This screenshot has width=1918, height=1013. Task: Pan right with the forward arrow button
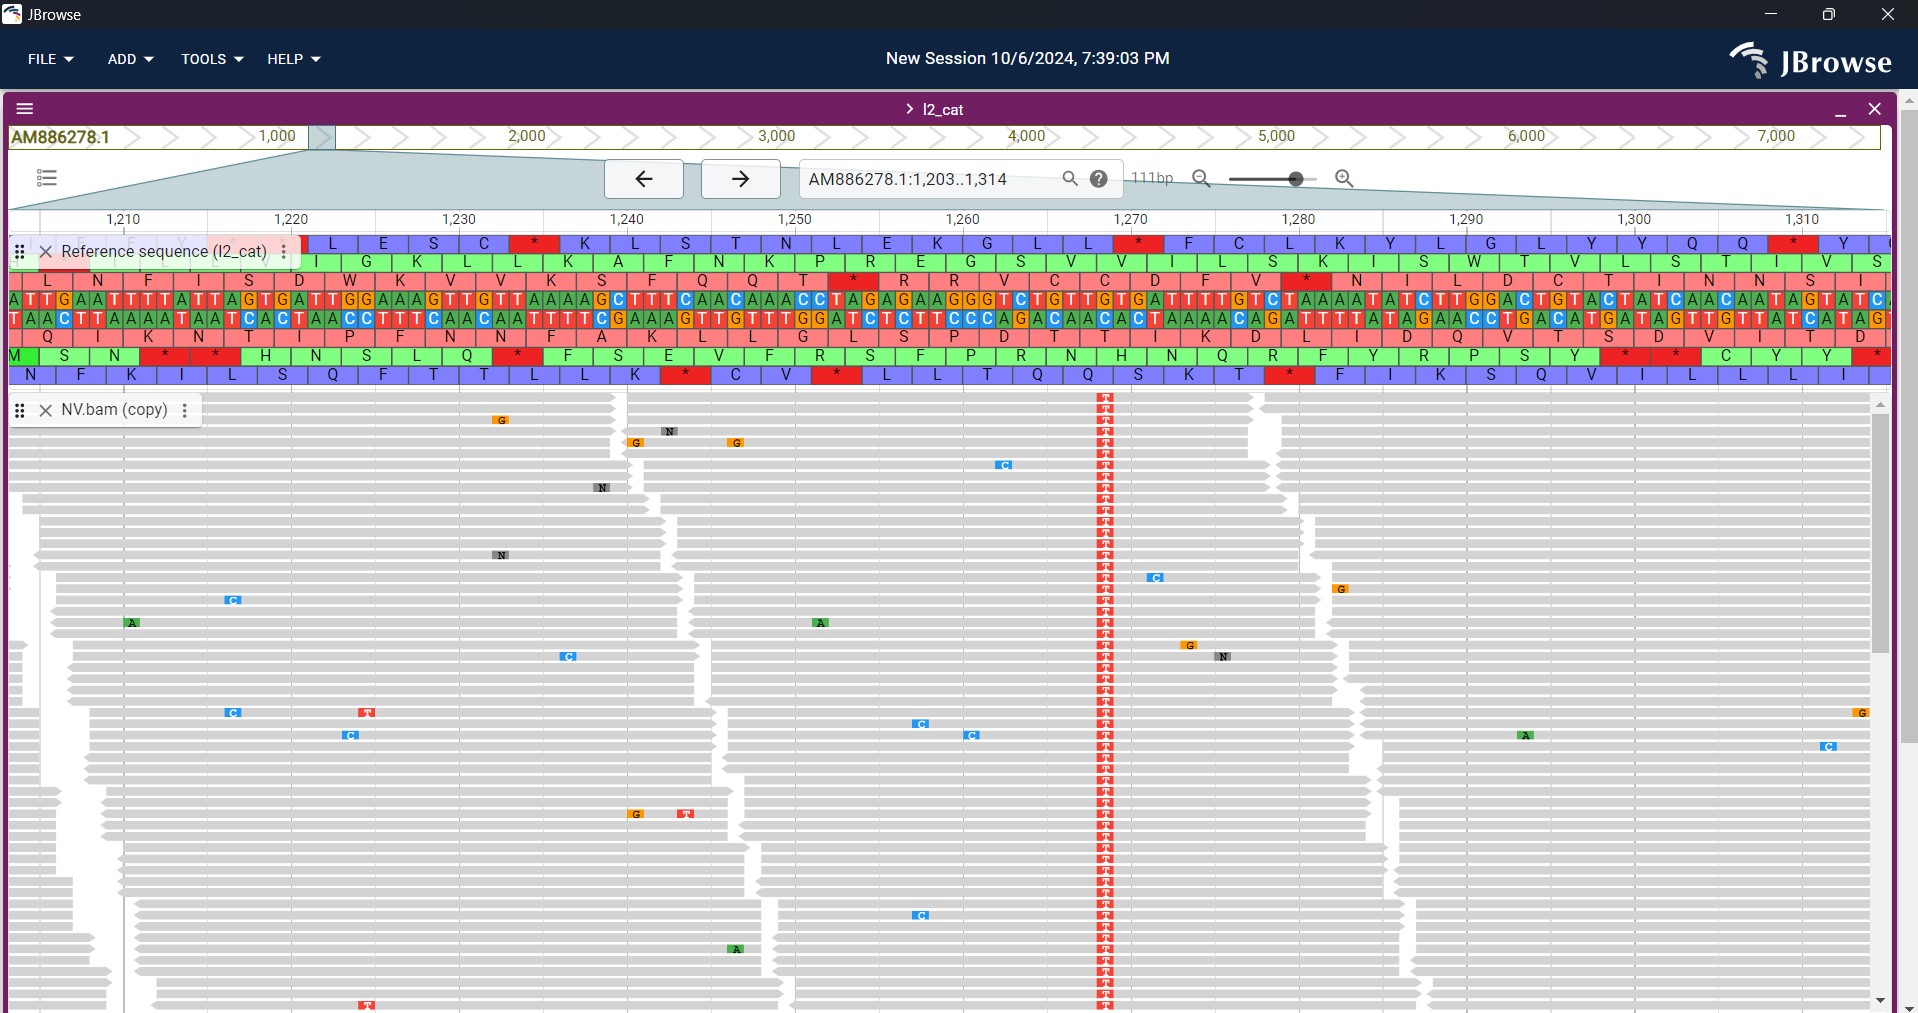(x=740, y=180)
